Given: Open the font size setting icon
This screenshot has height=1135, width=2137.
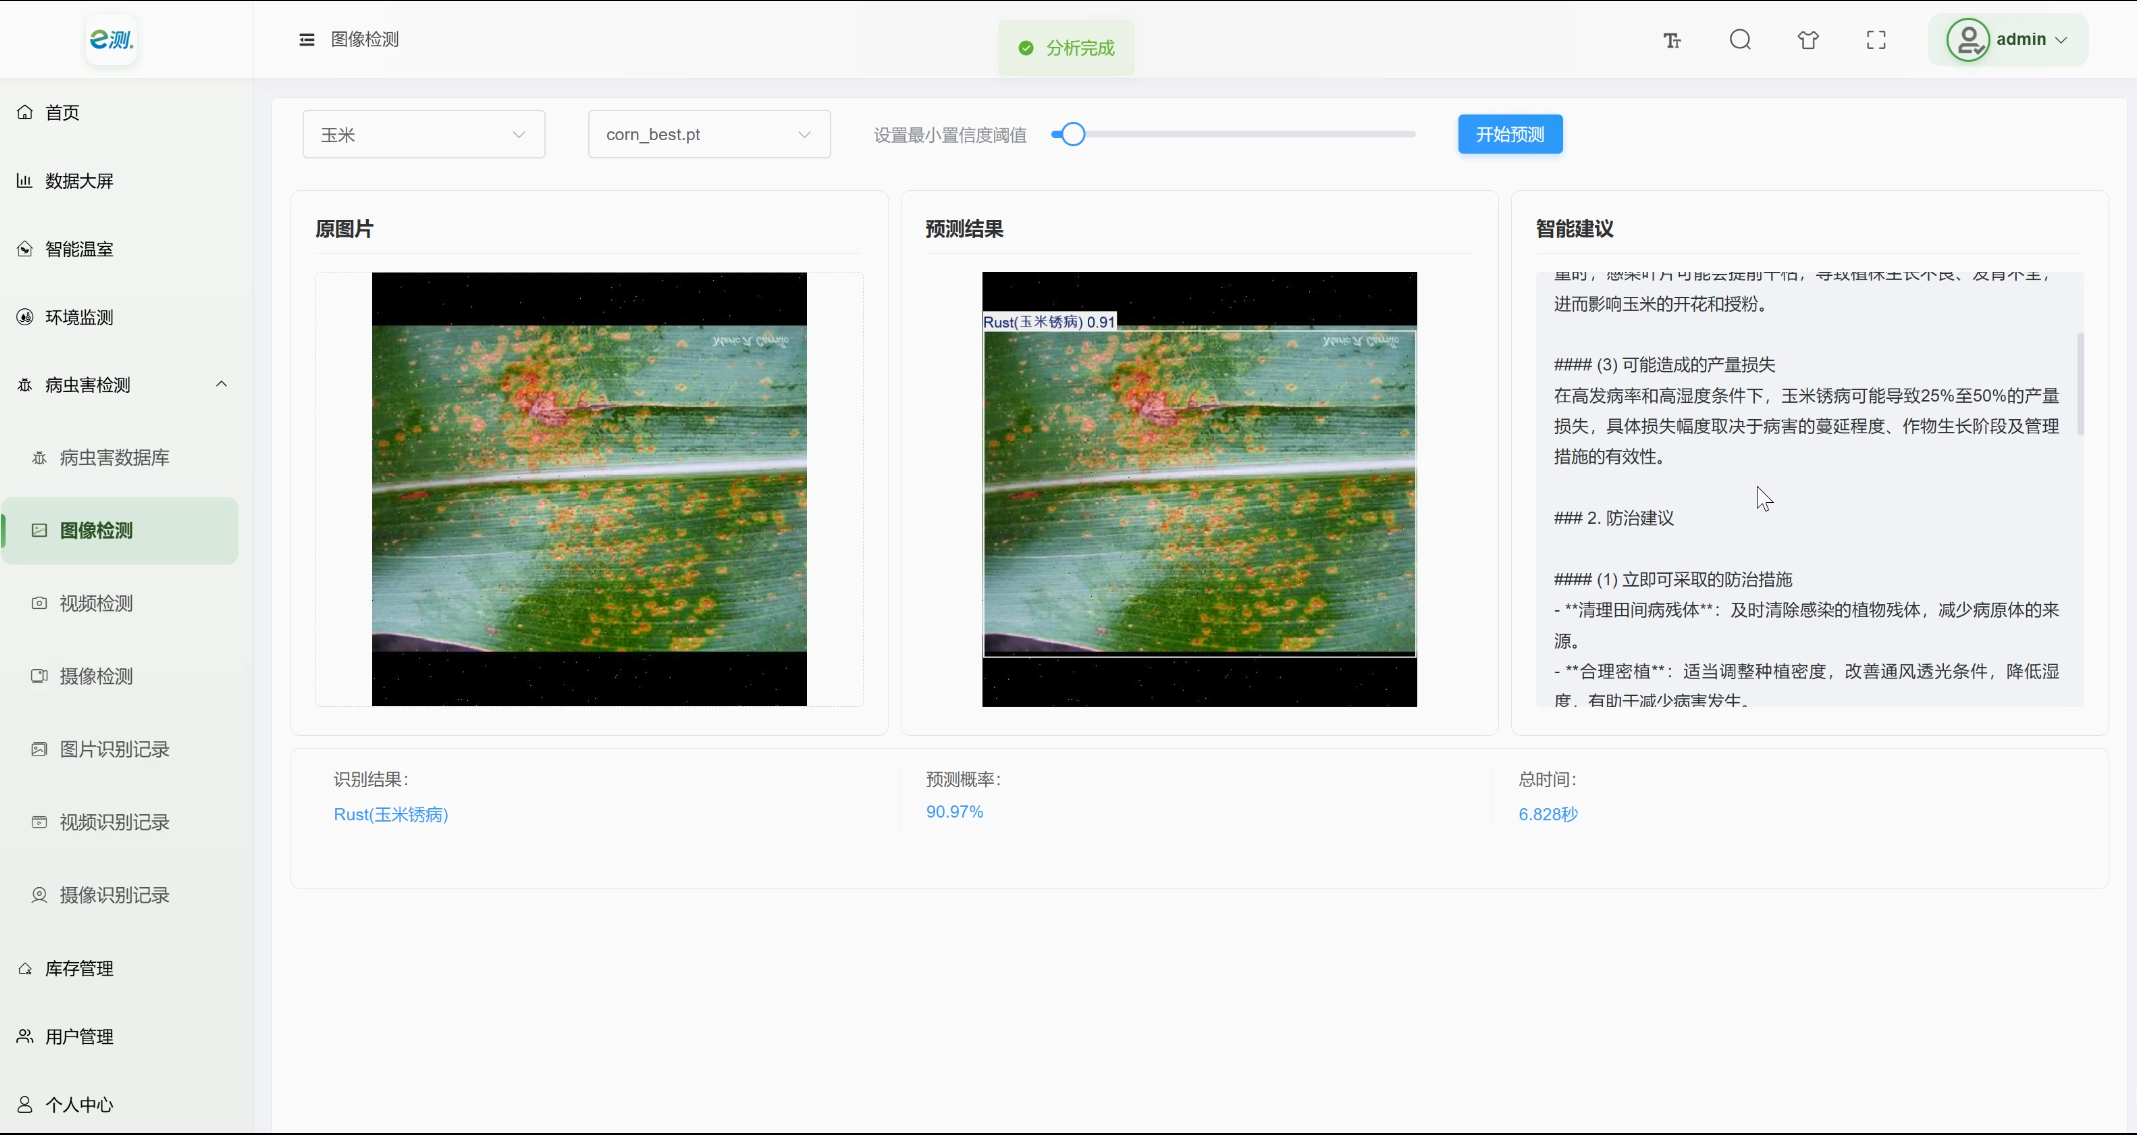Looking at the screenshot, I should [1672, 40].
